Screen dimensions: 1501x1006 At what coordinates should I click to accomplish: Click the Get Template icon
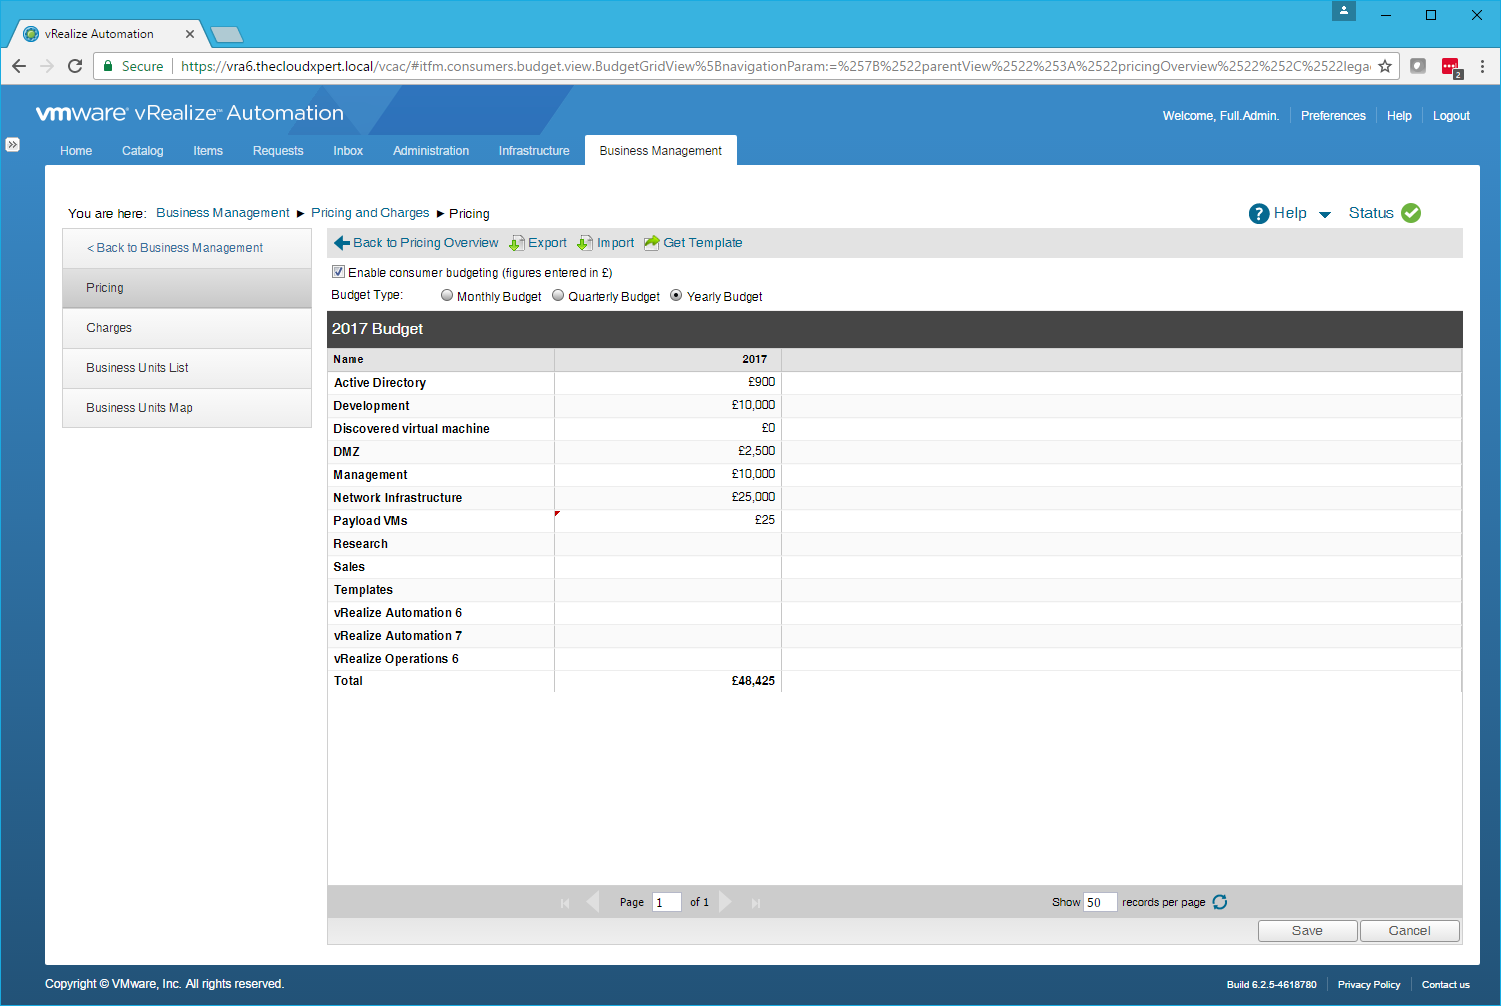click(652, 243)
